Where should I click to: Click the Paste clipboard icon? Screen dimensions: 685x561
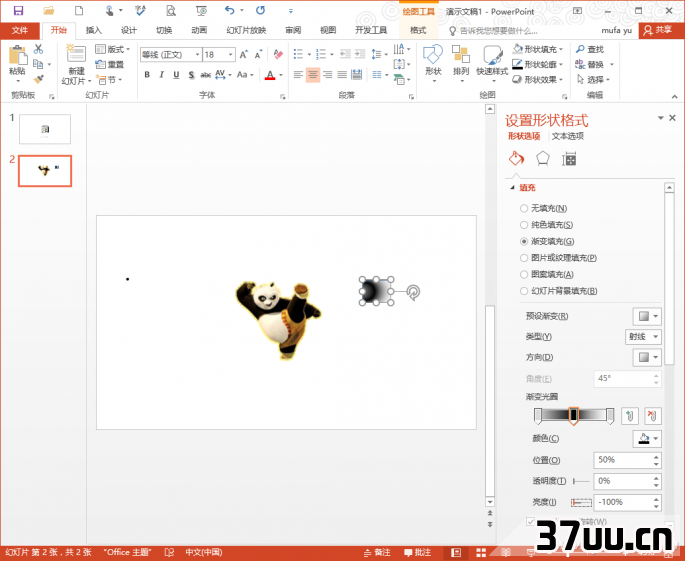point(17,57)
